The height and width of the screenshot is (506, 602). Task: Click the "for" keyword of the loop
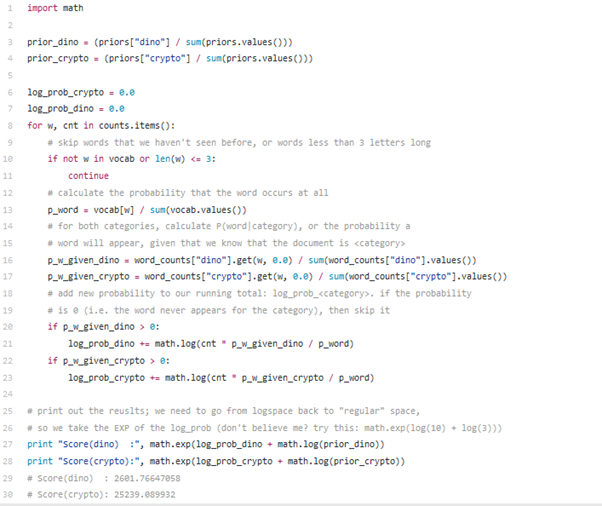pyautogui.click(x=34, y=125)
